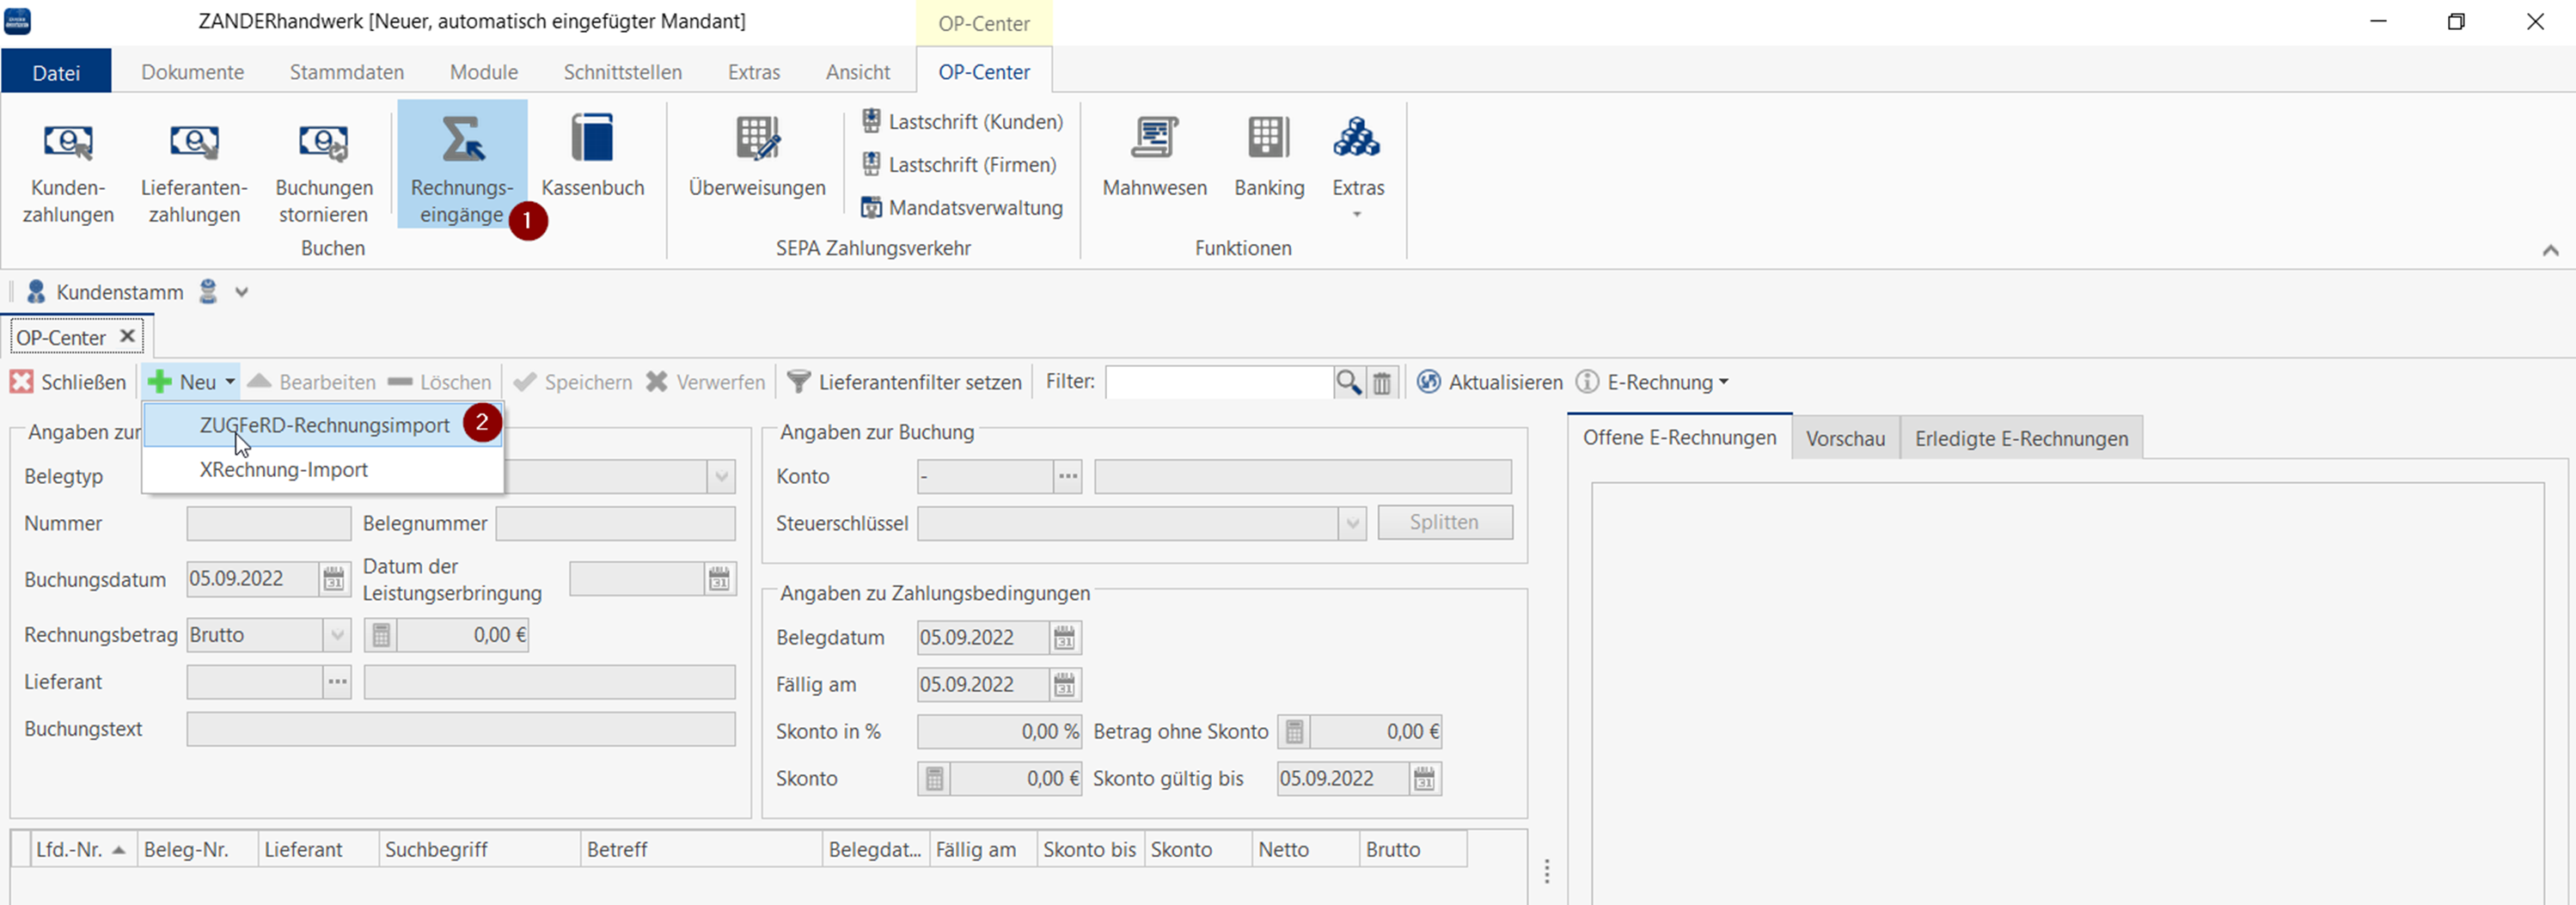Switch to the Schnittstellen ribbon tab

(623, 72)
